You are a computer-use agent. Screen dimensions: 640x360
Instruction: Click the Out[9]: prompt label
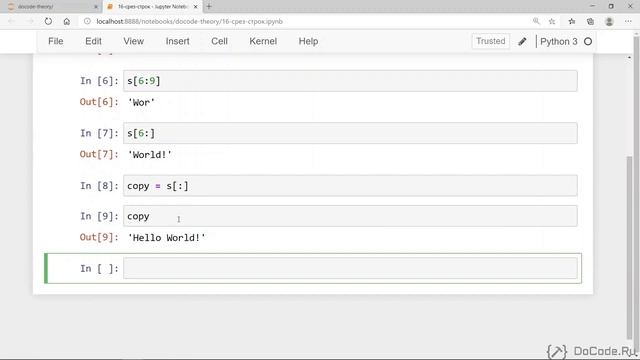pos(99,237)
